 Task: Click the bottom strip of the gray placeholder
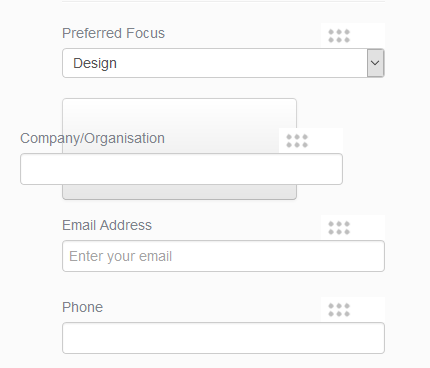179,192
